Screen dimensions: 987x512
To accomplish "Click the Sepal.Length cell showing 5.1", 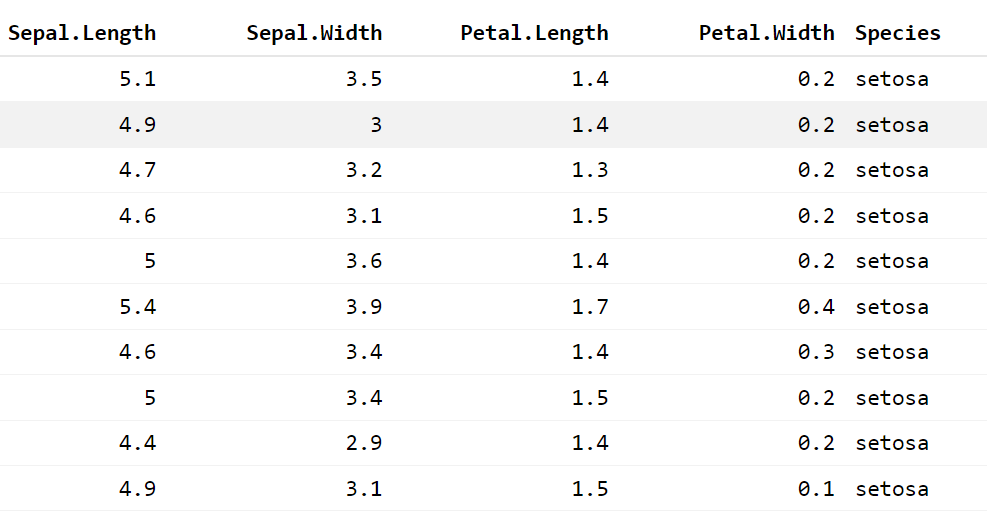I will pyautogui.click(x=137, y=79).
